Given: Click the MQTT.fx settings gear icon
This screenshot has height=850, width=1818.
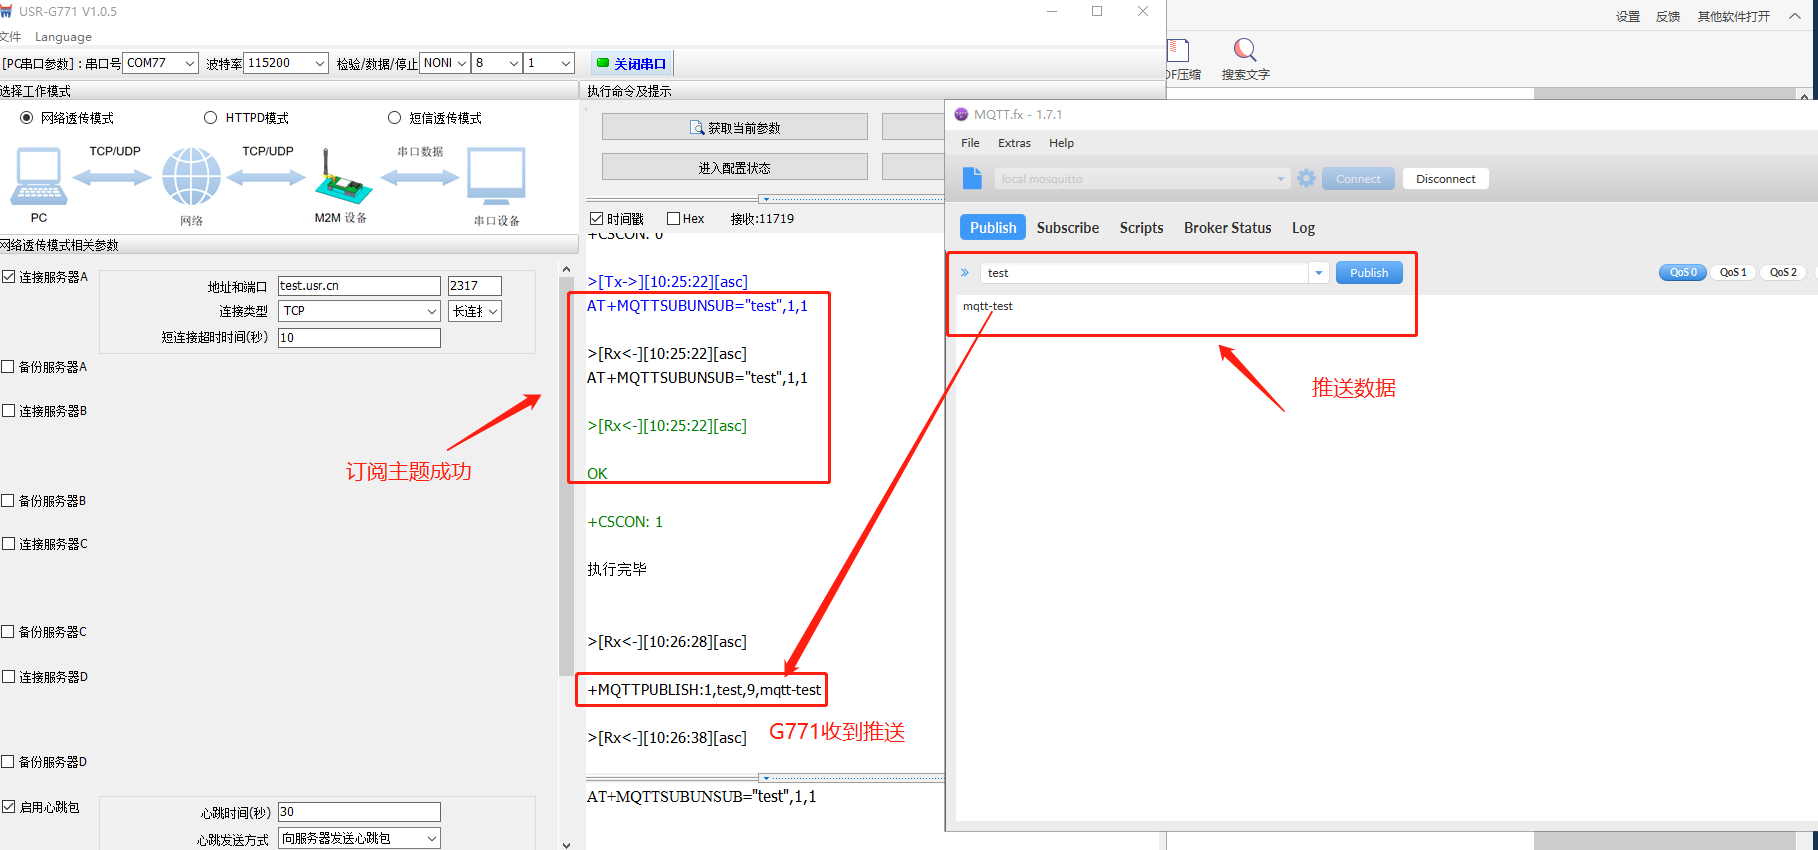Looking at the screenshot, I should click(1306, 179).
